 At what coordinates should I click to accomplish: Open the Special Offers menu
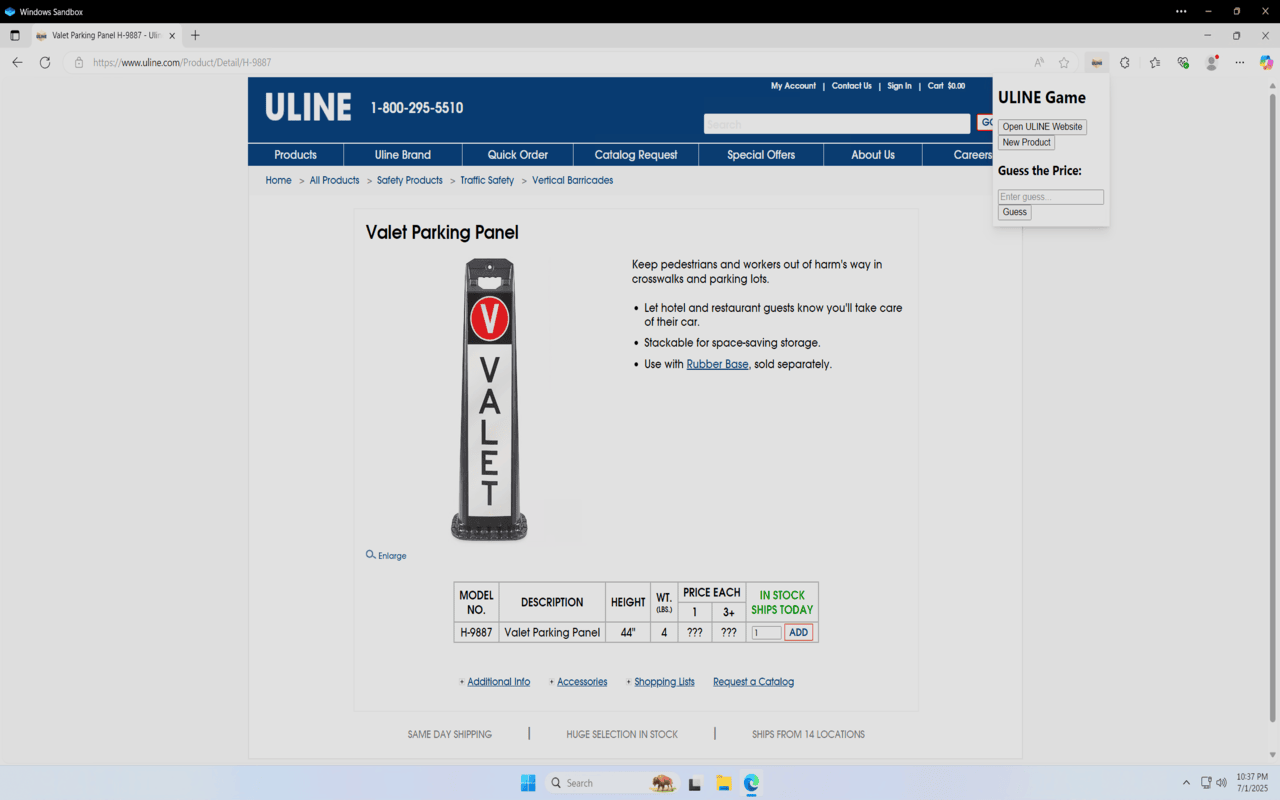761,155
